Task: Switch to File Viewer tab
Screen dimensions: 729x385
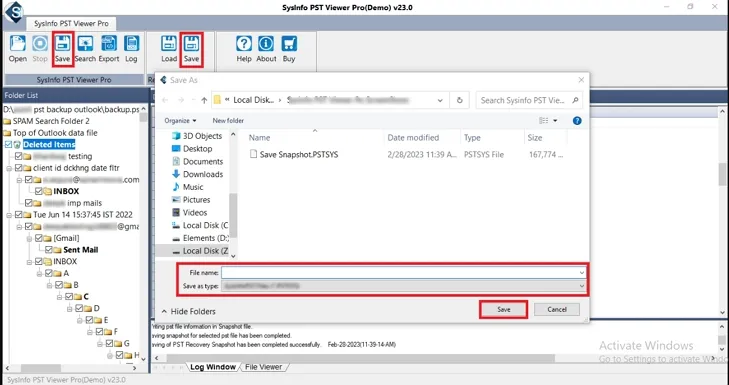Action: (264, 367)
